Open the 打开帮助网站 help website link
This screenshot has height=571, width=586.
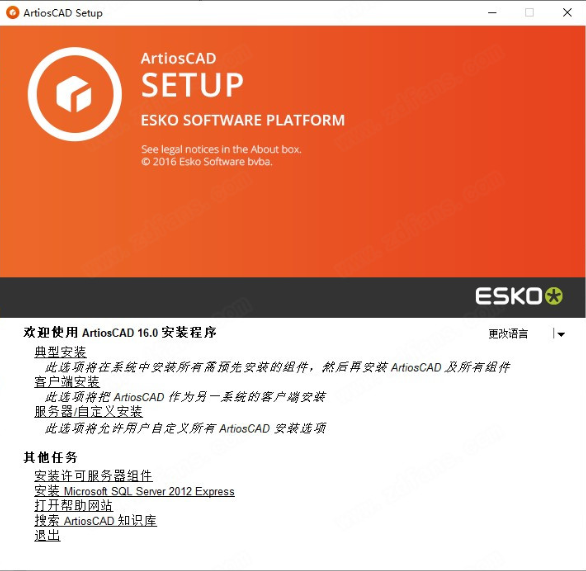(74, 505)
